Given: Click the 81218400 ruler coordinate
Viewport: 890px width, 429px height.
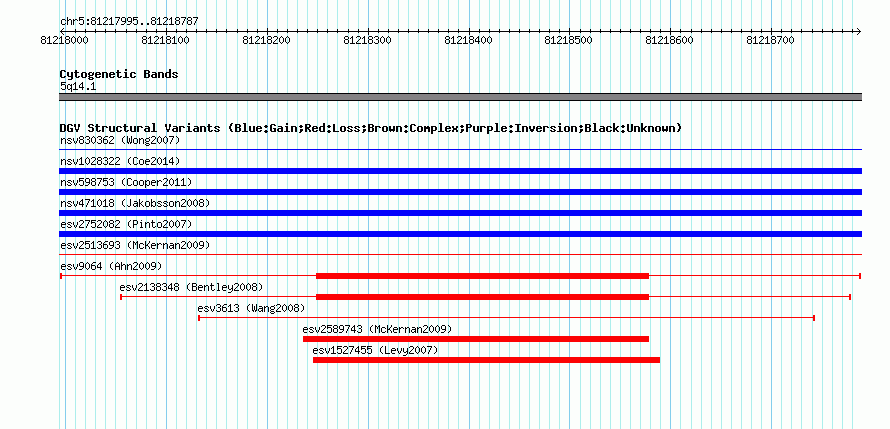Looking at the screenshot, I should click(468, 40).
